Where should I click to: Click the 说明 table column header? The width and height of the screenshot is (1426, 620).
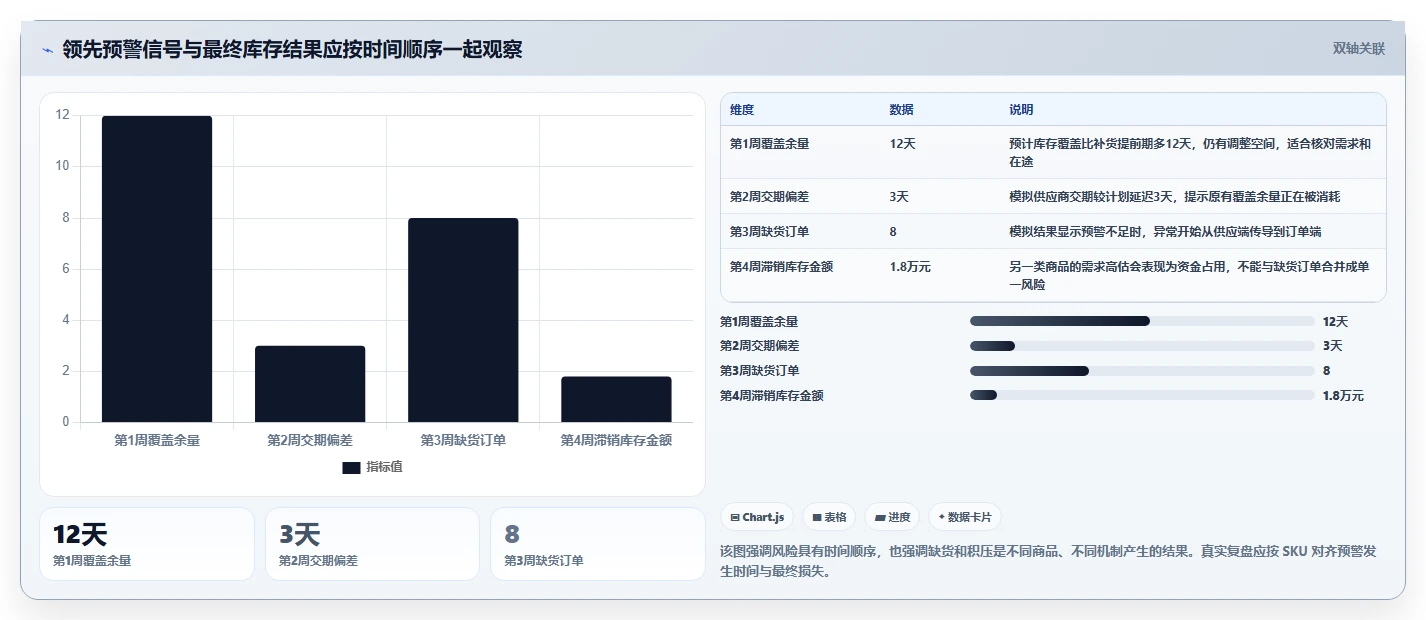tap(1021, 110)
